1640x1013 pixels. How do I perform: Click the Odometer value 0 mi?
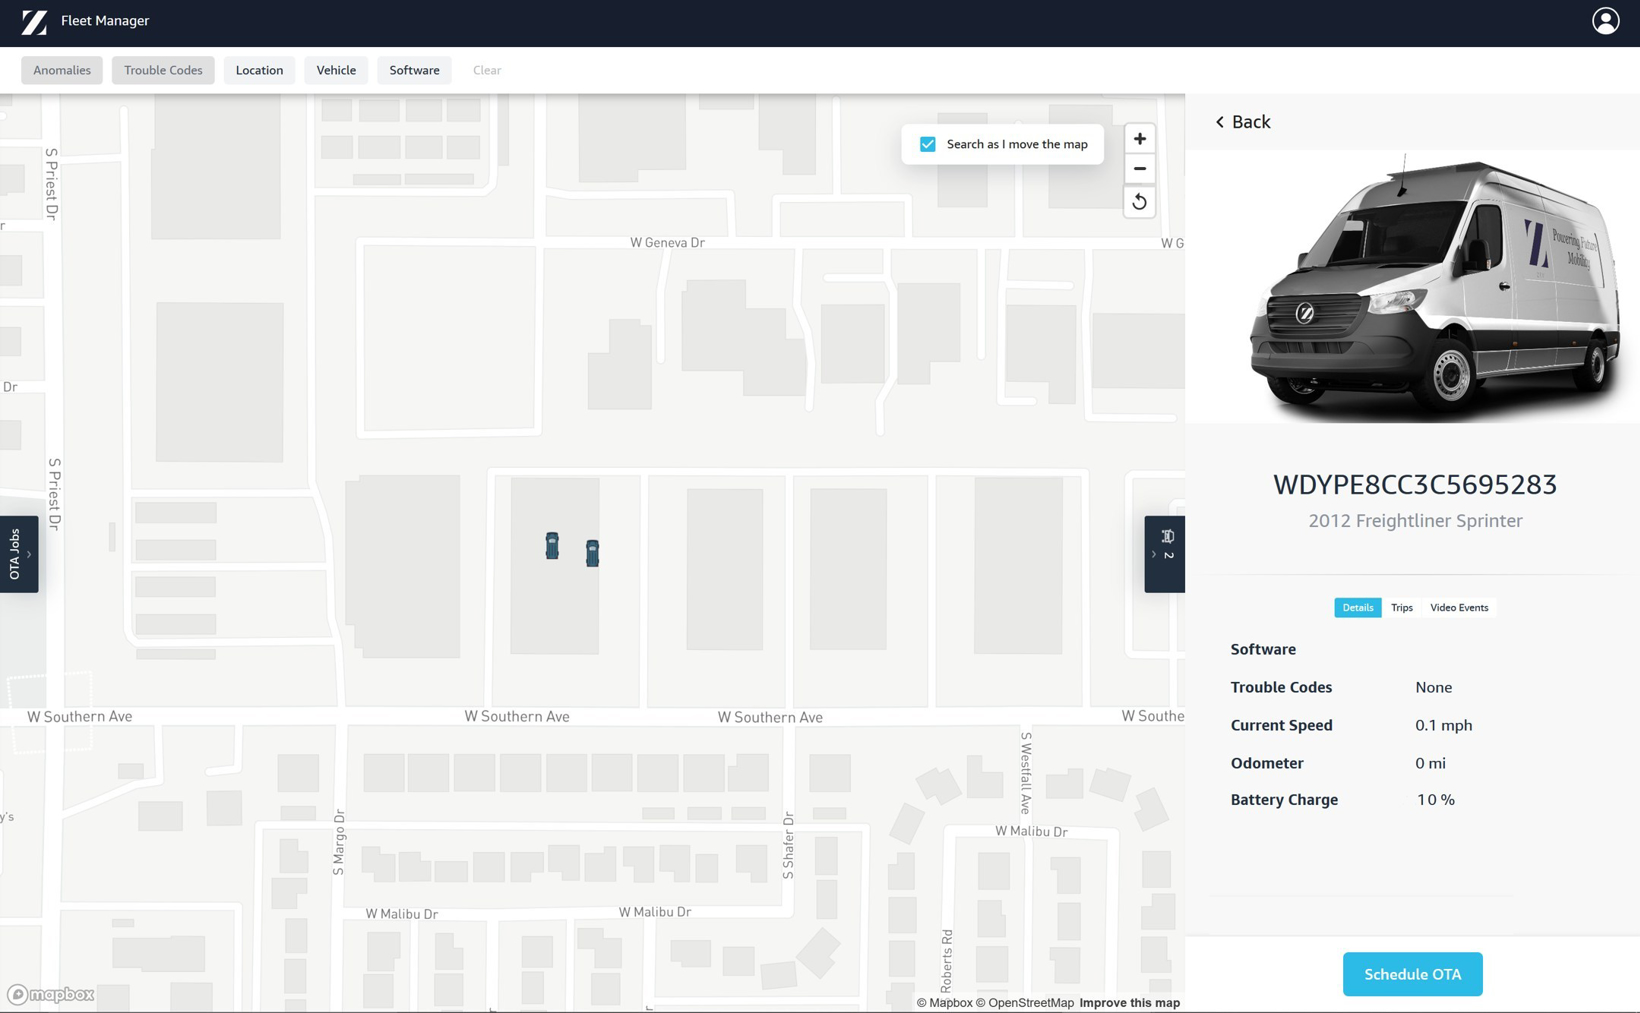pos(1430,763)
